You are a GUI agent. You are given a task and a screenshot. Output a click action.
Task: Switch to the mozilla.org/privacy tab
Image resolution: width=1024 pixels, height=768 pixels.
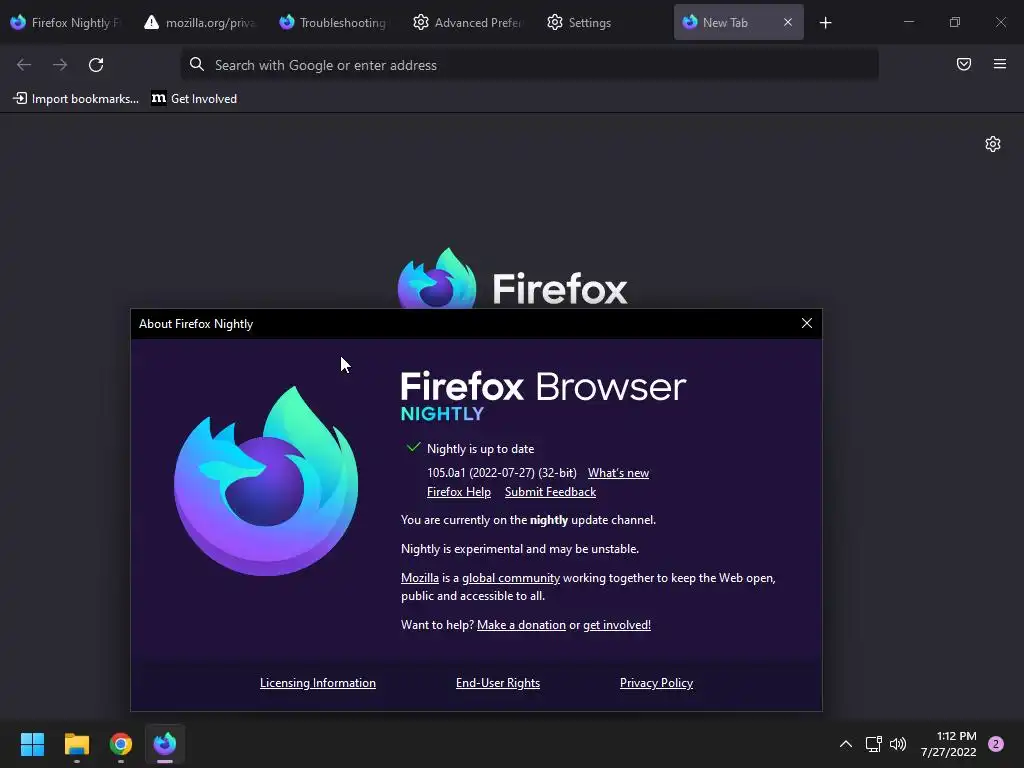click(x=201, y=23)
